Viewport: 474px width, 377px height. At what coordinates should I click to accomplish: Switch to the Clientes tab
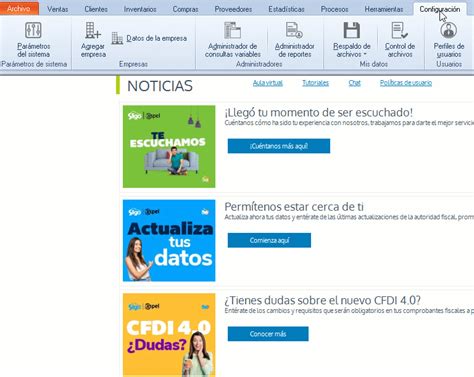96,9
